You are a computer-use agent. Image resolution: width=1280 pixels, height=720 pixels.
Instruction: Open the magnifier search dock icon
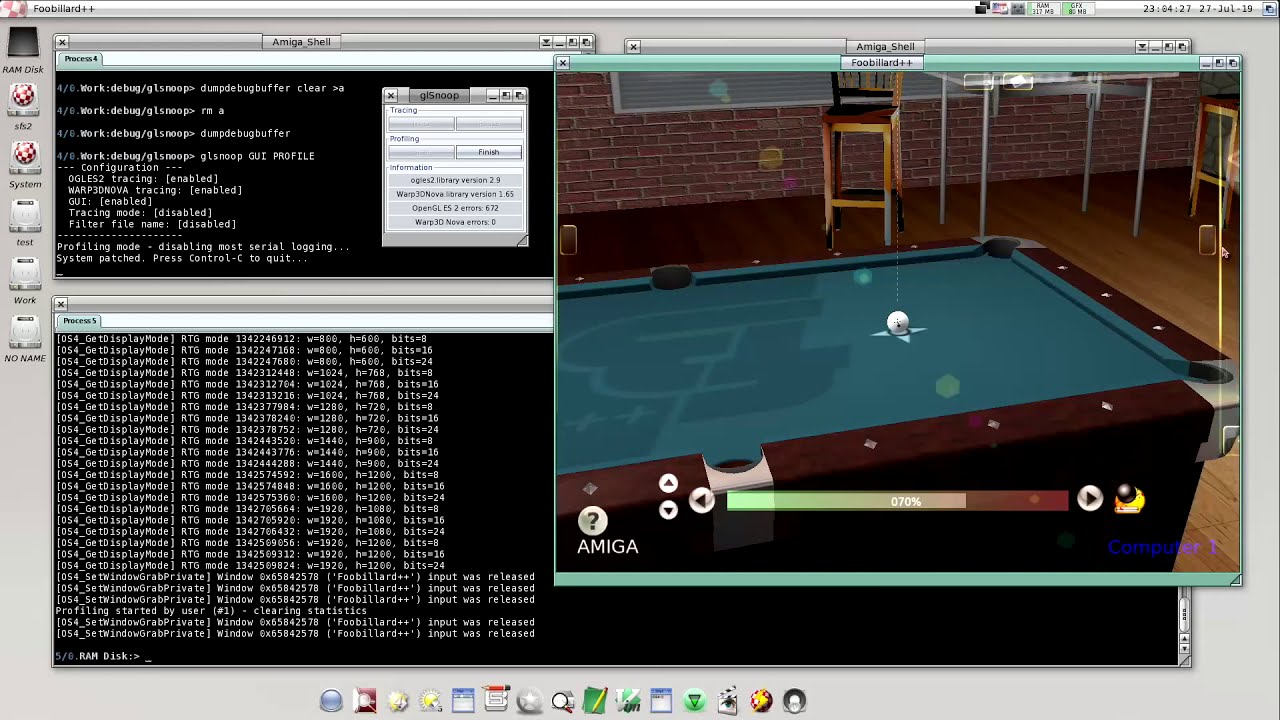(562, 701)
